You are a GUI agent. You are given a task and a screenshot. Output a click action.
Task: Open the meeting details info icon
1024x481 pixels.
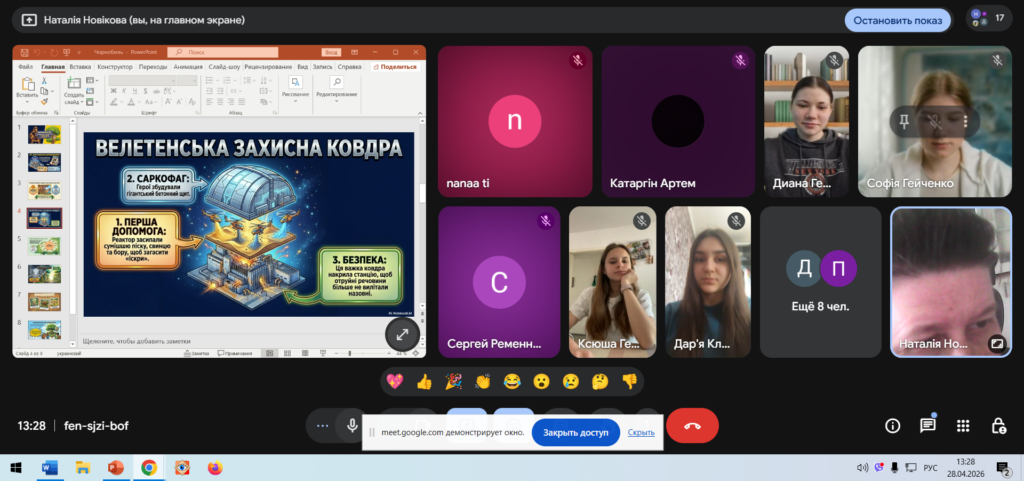click(893, 425)
